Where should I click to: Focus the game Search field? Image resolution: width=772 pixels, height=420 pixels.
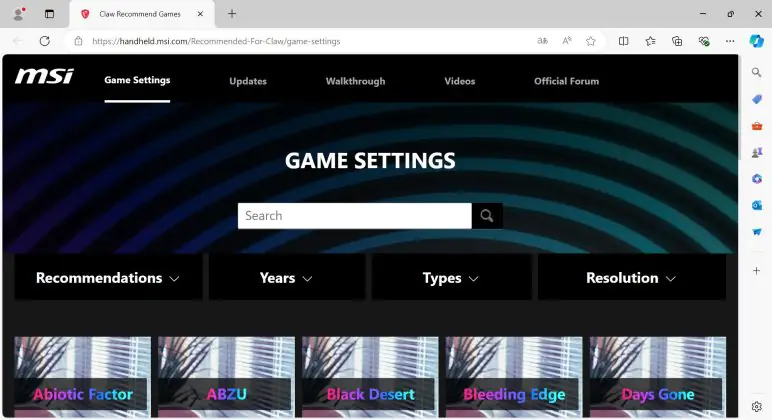tap(354, 216)
